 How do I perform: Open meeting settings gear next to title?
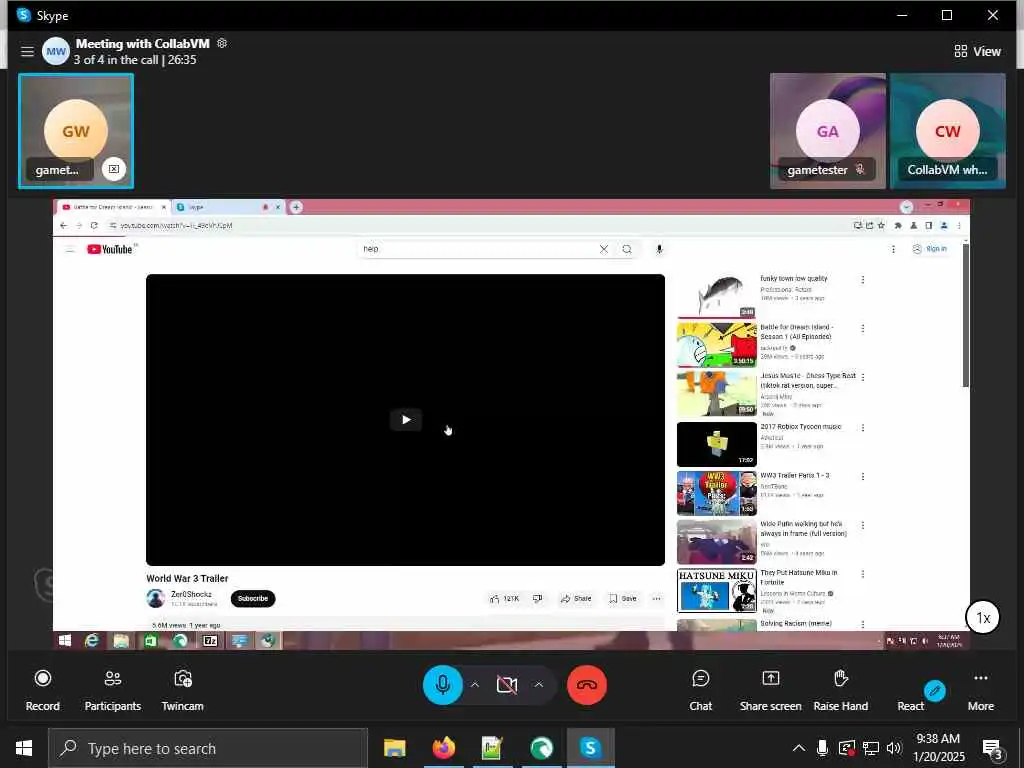(222, 43)
